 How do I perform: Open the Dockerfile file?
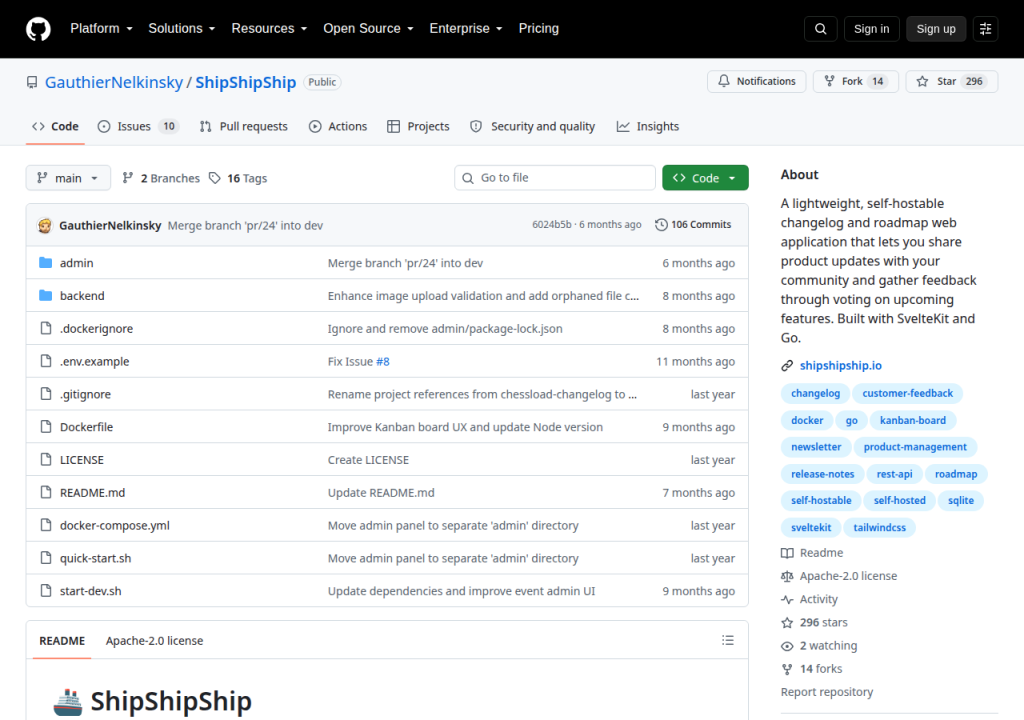click(x=86, y=427)
